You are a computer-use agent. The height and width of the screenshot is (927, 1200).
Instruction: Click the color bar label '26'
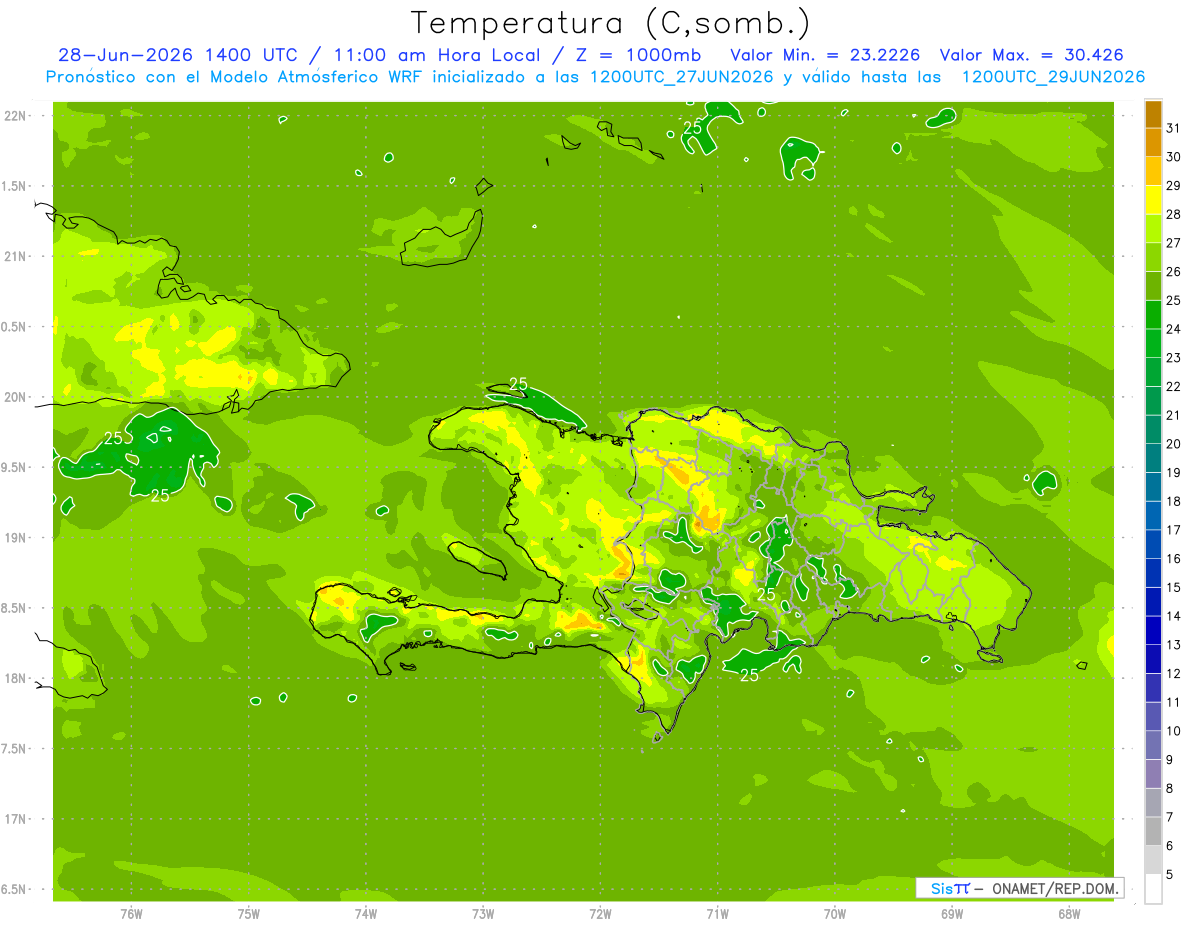pos(1174,272)
